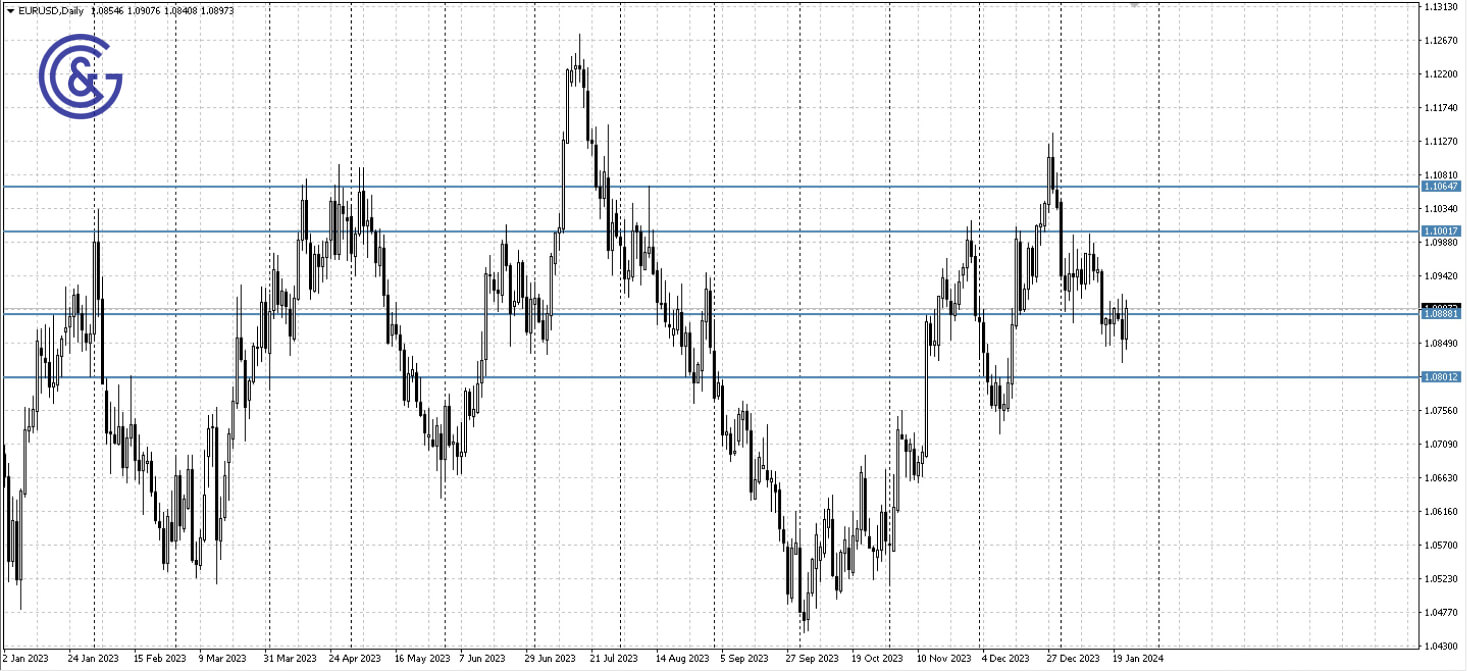Click the low price value 1.08408

click(x=179, y=9)
